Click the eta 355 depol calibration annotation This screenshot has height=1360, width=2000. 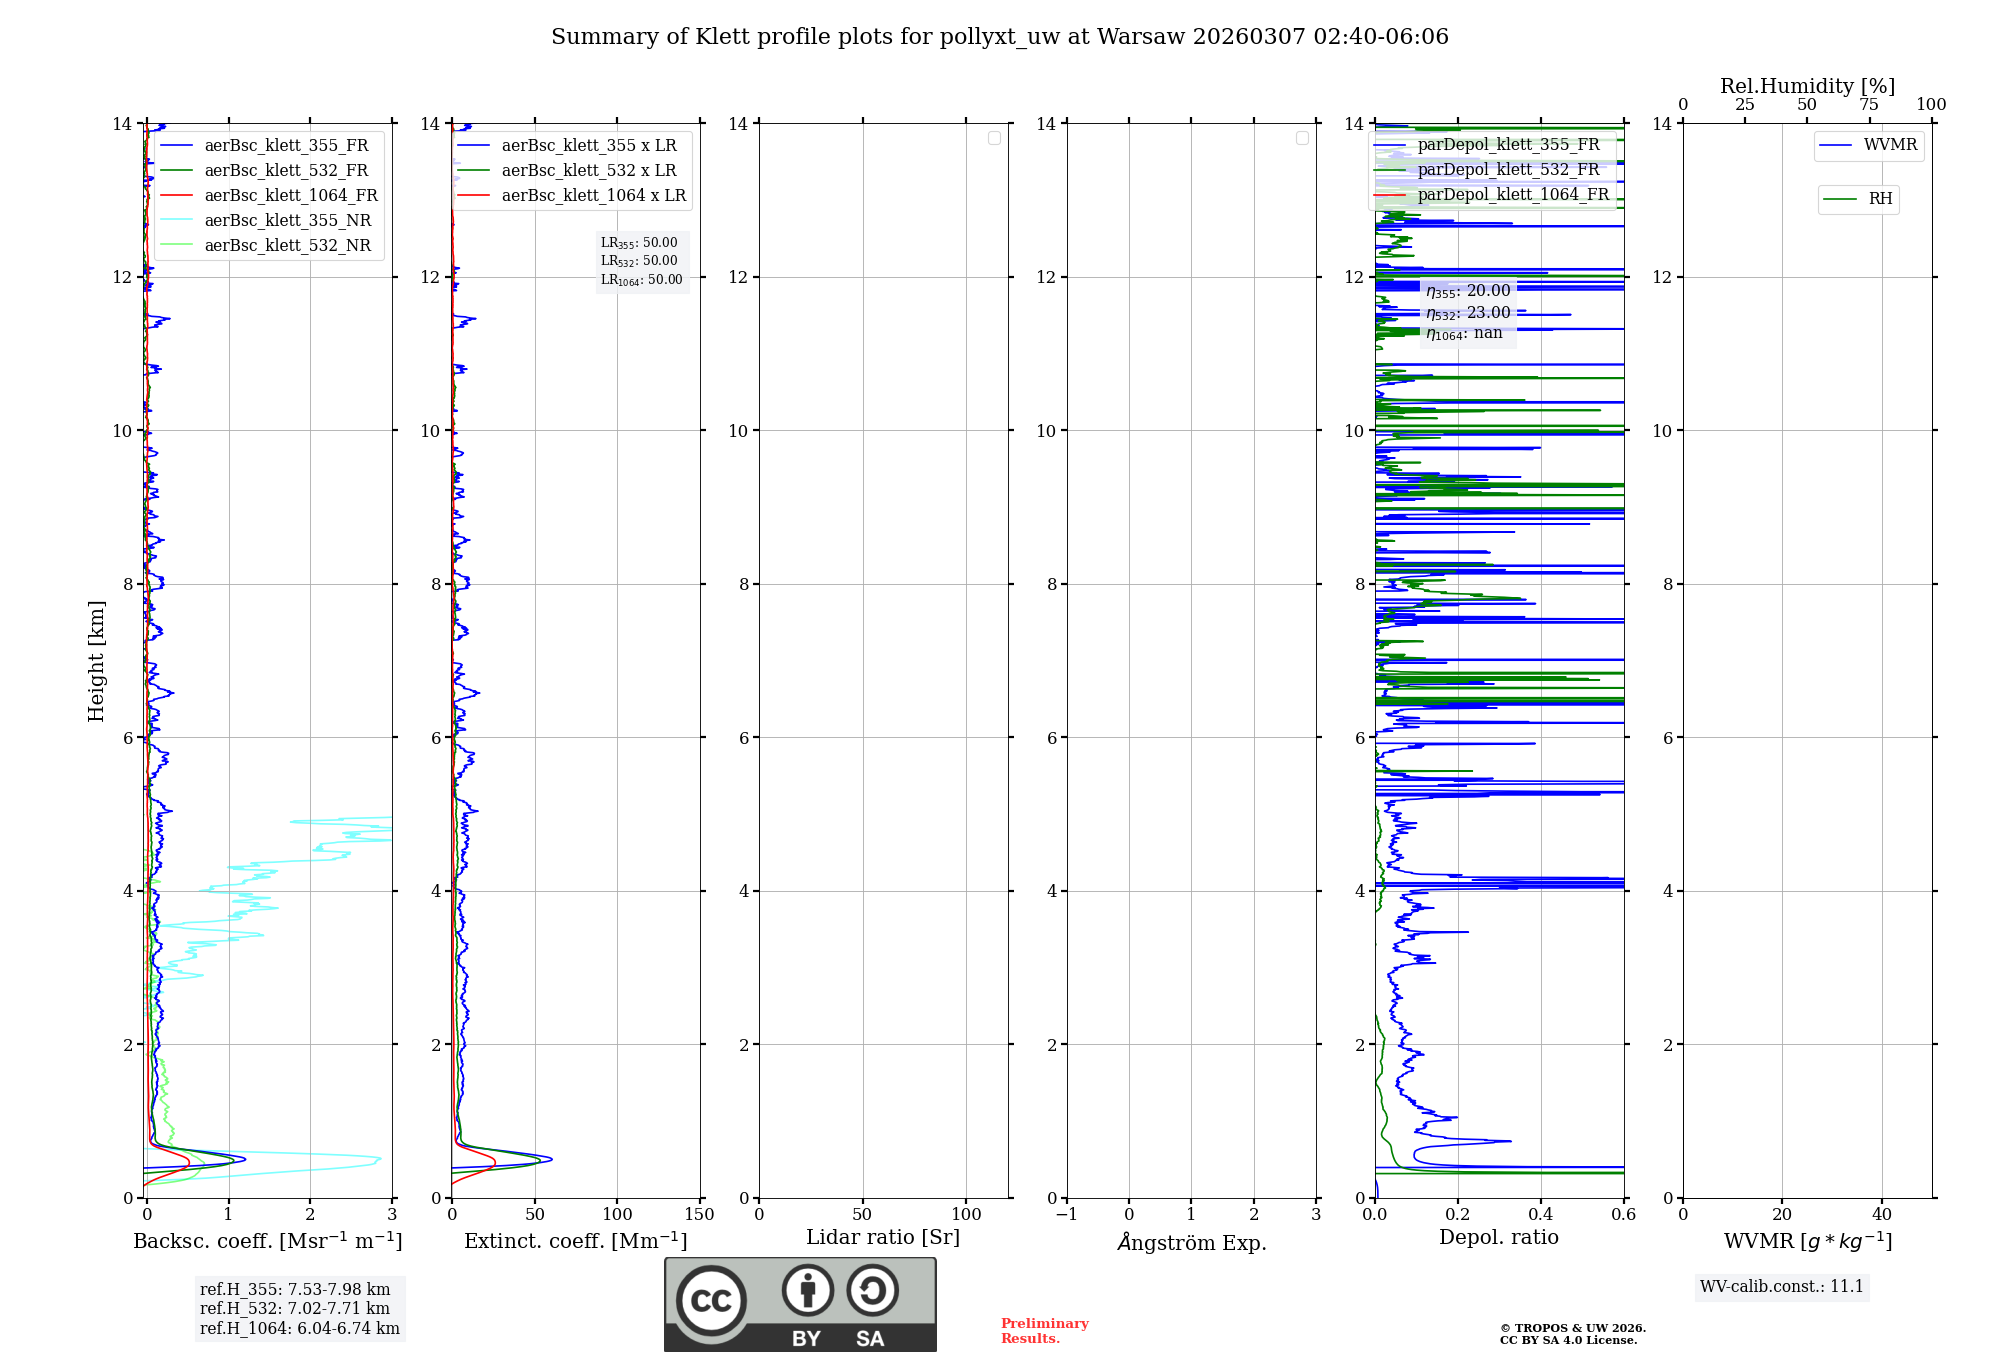tap(1468, 291)
